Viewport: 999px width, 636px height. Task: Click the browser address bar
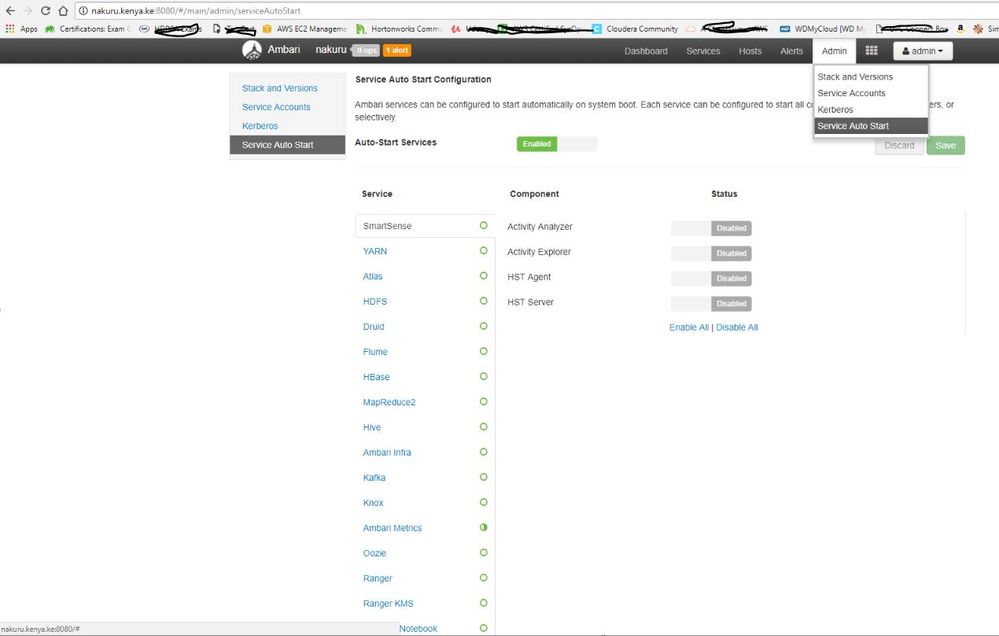pos(535,11)
